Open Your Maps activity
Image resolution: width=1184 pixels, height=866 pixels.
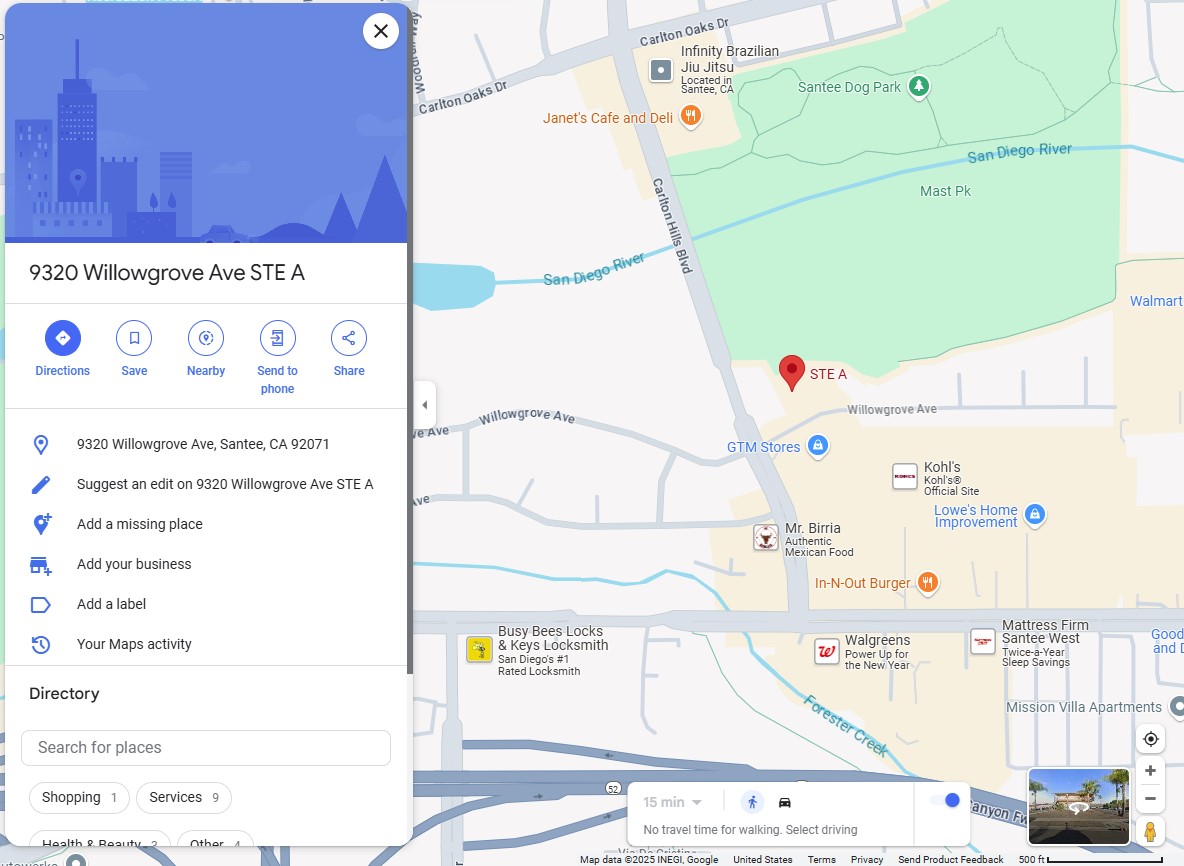click(134, 645)
